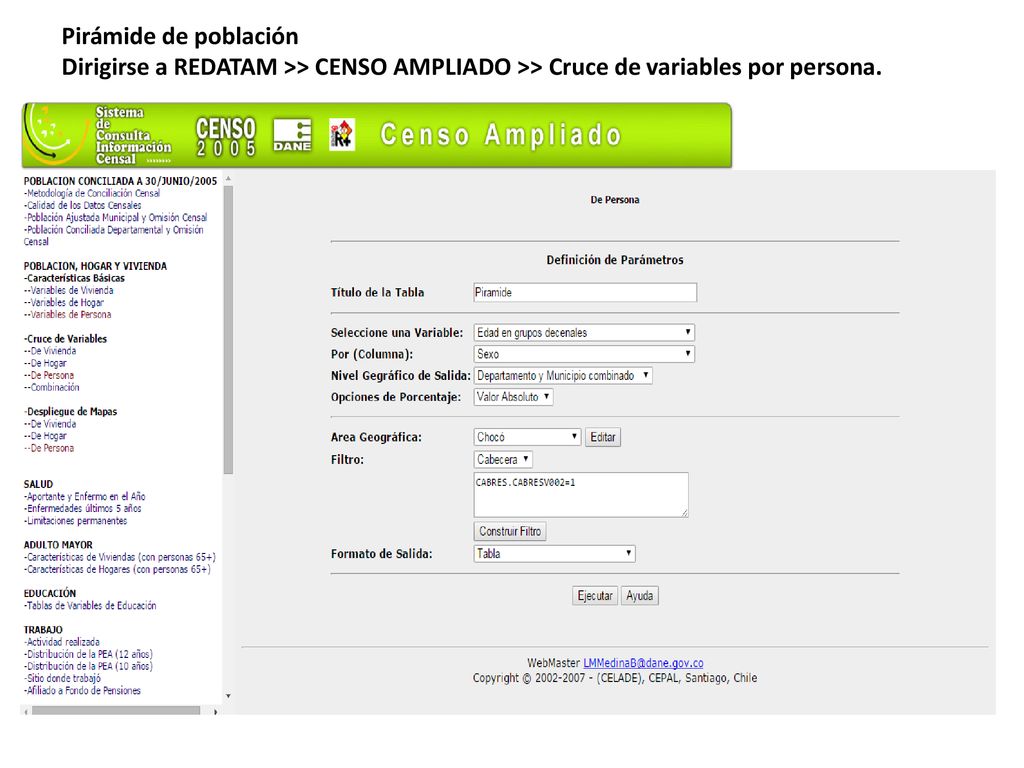Click the Título de la Tabla input field
This screenshot has width=1024, height=768.
pos(585,293)
